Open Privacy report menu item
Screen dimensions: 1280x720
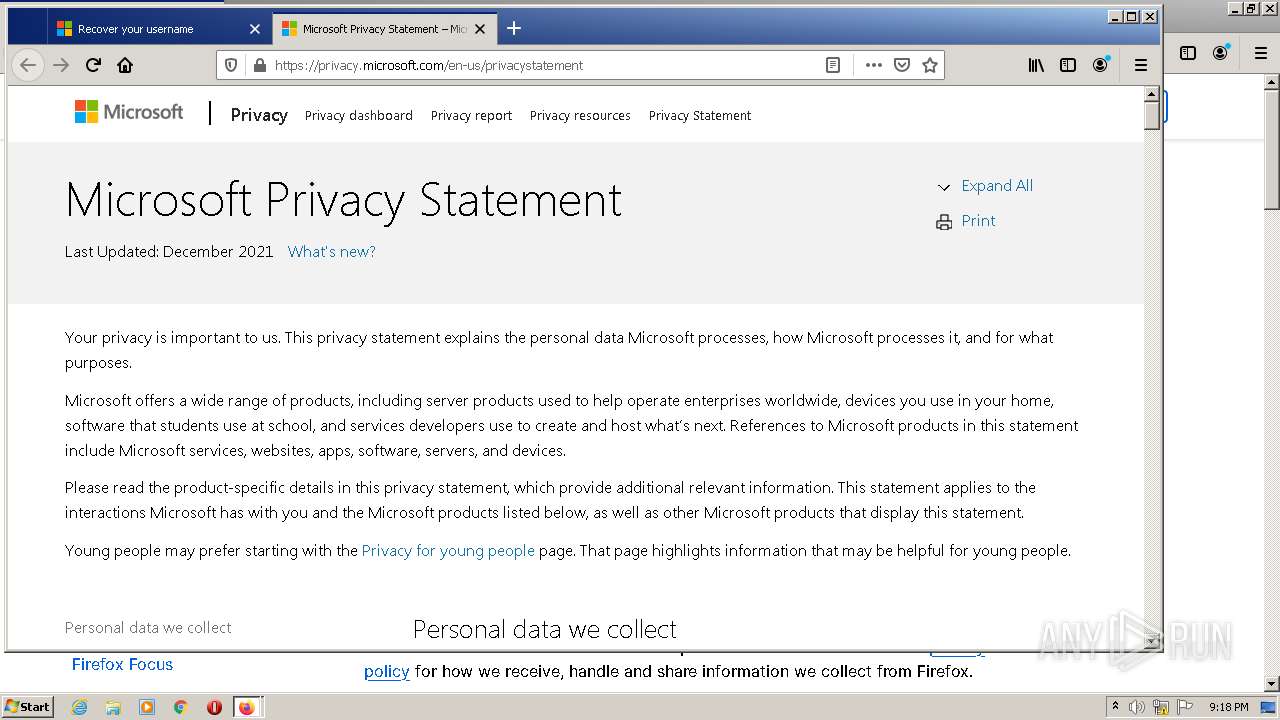(471, 115)
